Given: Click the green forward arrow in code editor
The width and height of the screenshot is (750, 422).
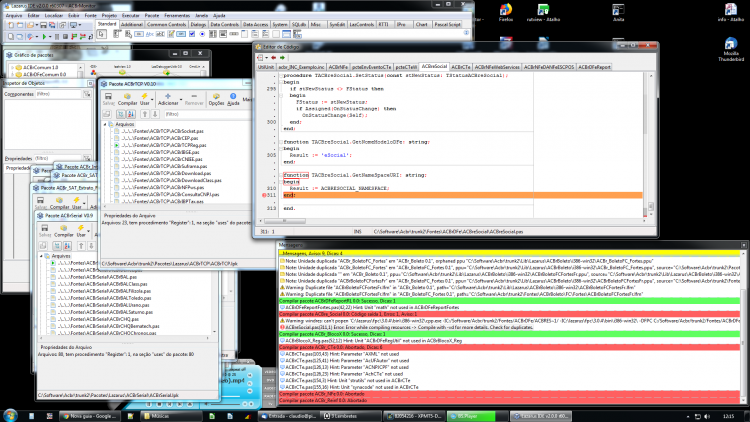Looking at the screenshot, I should 282,57.
